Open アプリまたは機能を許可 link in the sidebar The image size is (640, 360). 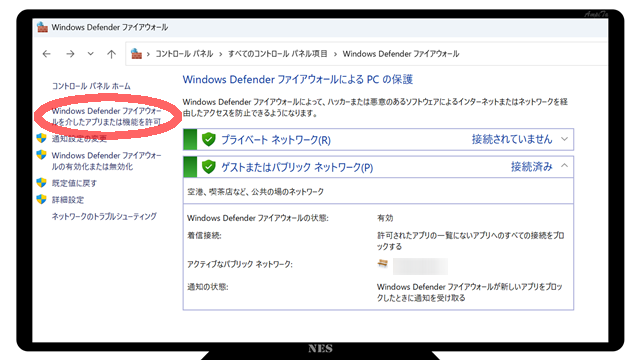(x=107, y=116)
